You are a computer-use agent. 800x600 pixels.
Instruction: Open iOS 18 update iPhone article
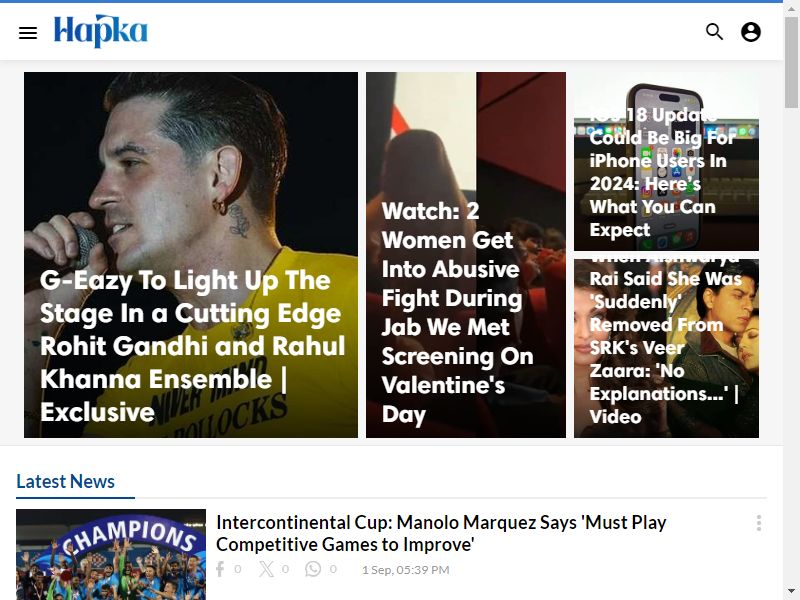tap(662, 172)
